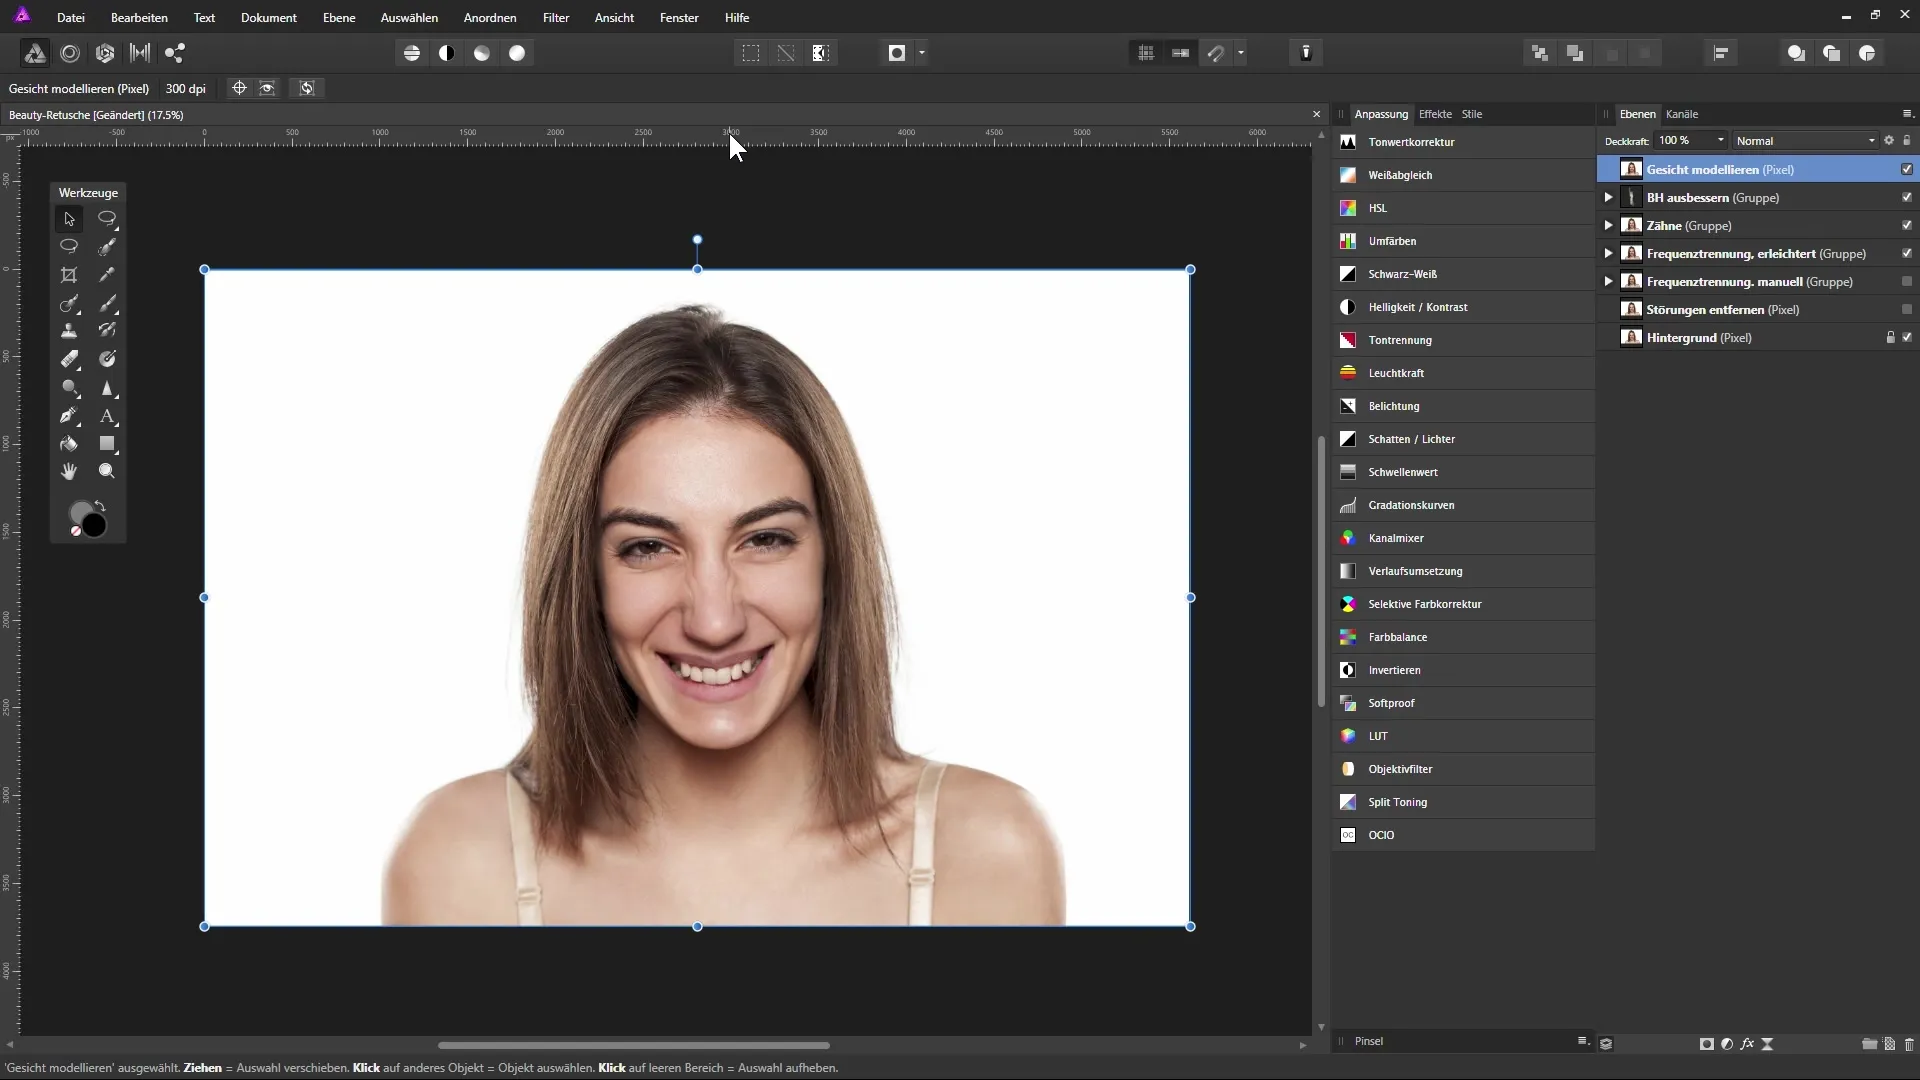Click the gray primary color swatch

coord(78,511)
